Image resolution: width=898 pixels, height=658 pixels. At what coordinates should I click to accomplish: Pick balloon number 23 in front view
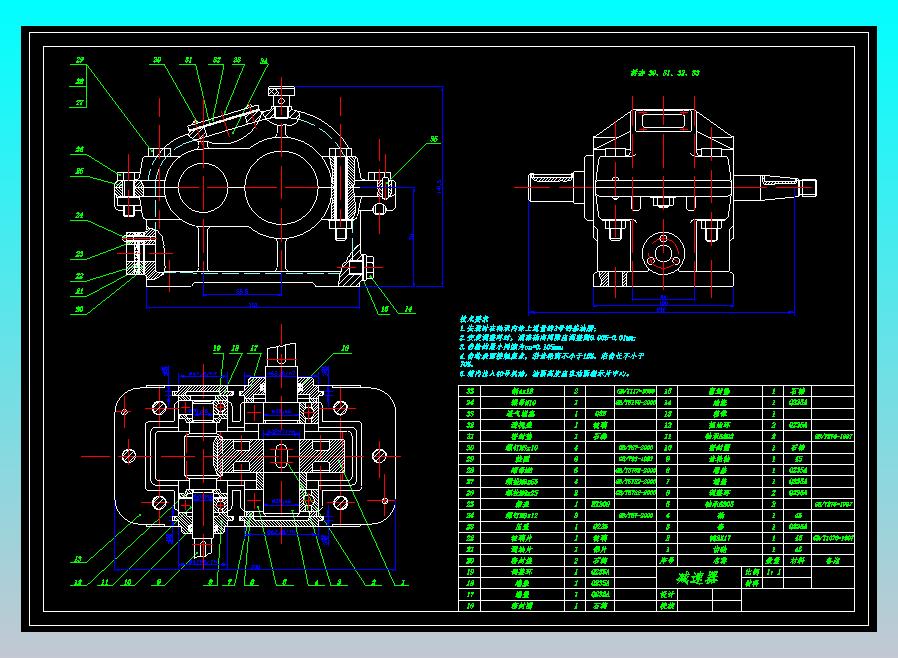[80, 254]
